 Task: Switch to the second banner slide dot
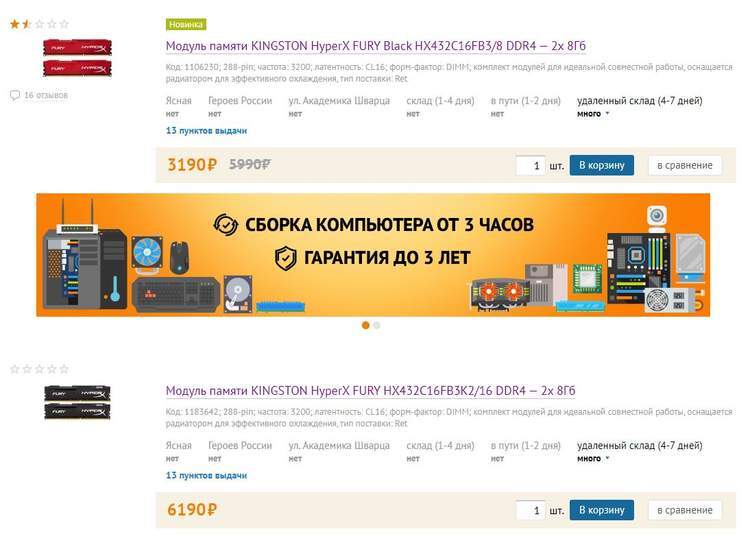click(x=377, y=325)
